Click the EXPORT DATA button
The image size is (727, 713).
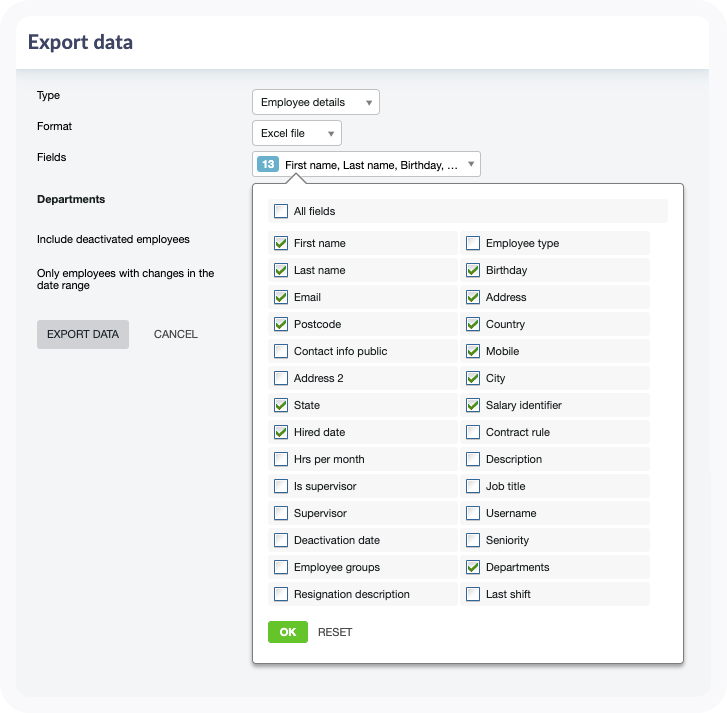pyautogui.click(x=83, y=334)
